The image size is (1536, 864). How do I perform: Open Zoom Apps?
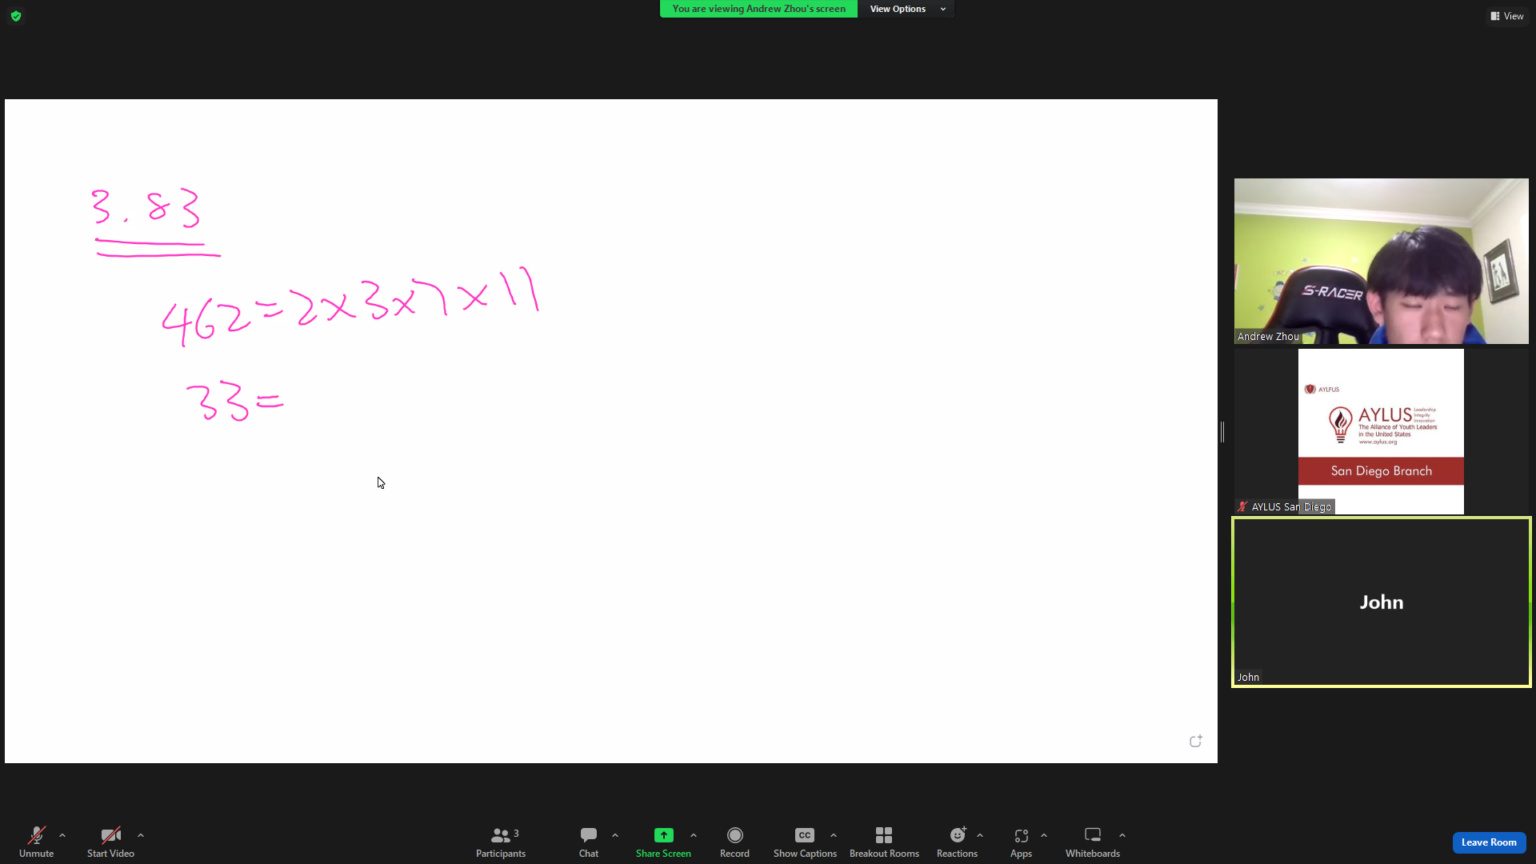tap(1021, 842)
